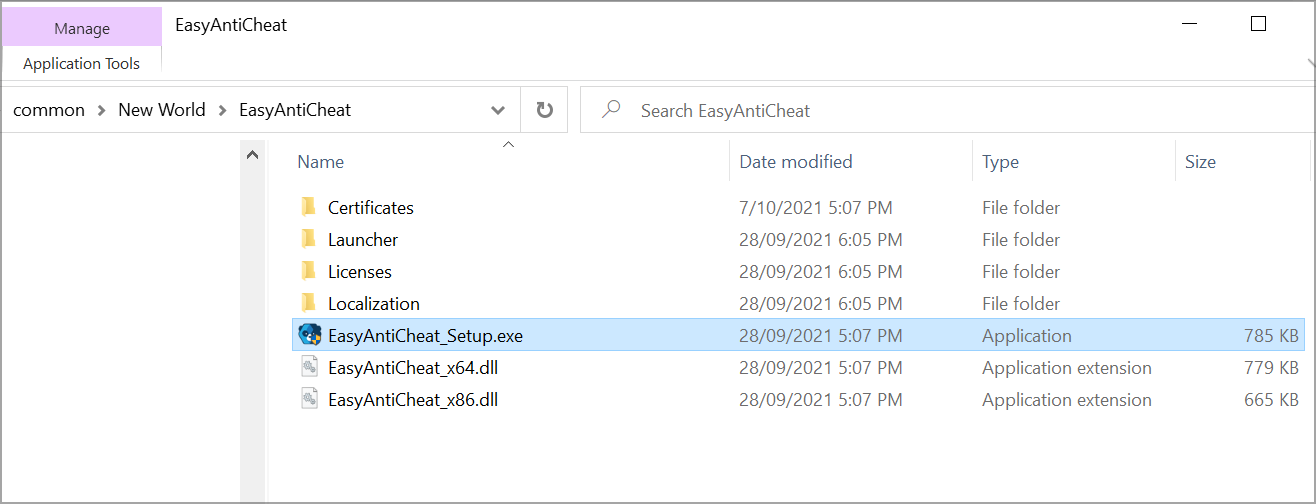Click the refresh button beside address bar
The width and height of the screenshot is (1316, 504).
544,110
